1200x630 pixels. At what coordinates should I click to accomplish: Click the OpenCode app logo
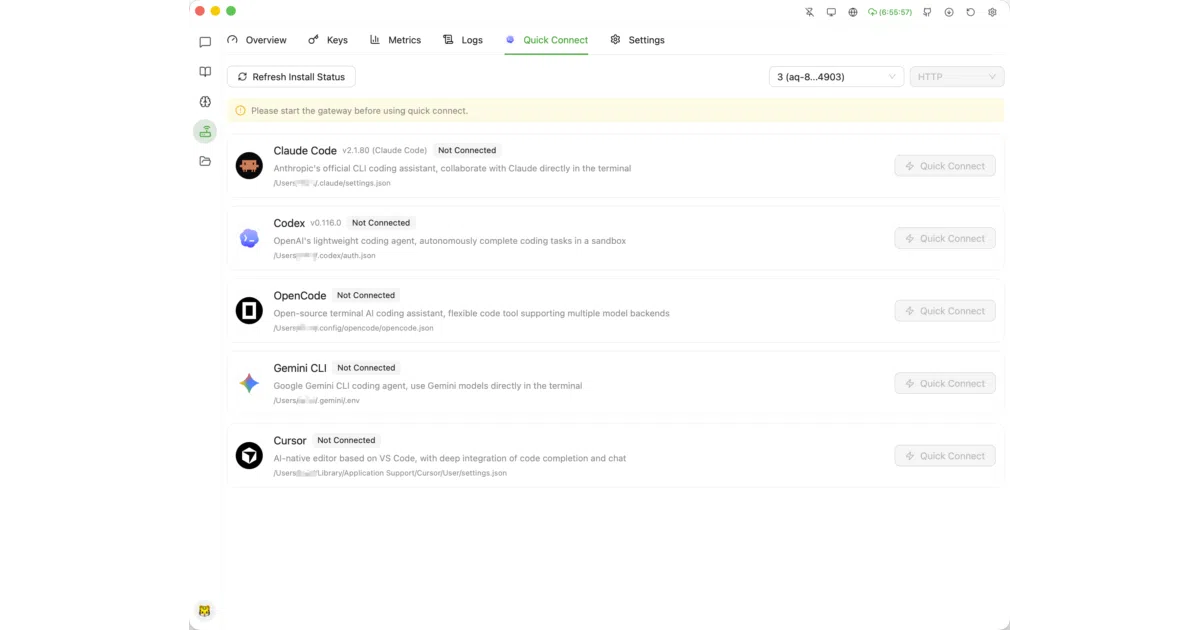[249, 311]
